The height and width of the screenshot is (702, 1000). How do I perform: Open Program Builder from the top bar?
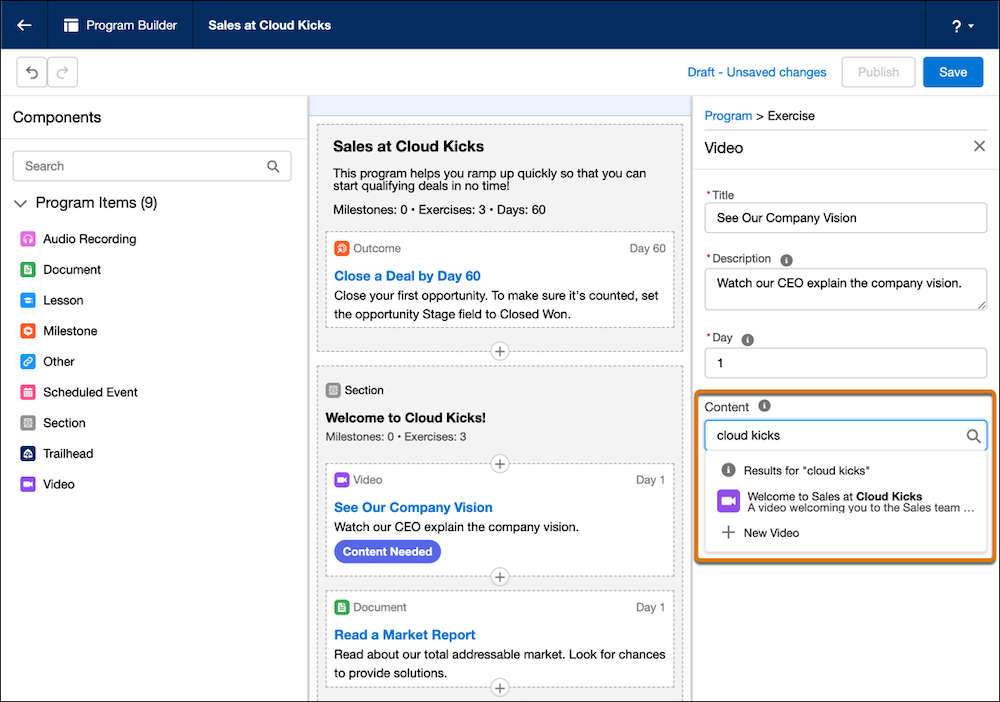click(x=120, y=25)
